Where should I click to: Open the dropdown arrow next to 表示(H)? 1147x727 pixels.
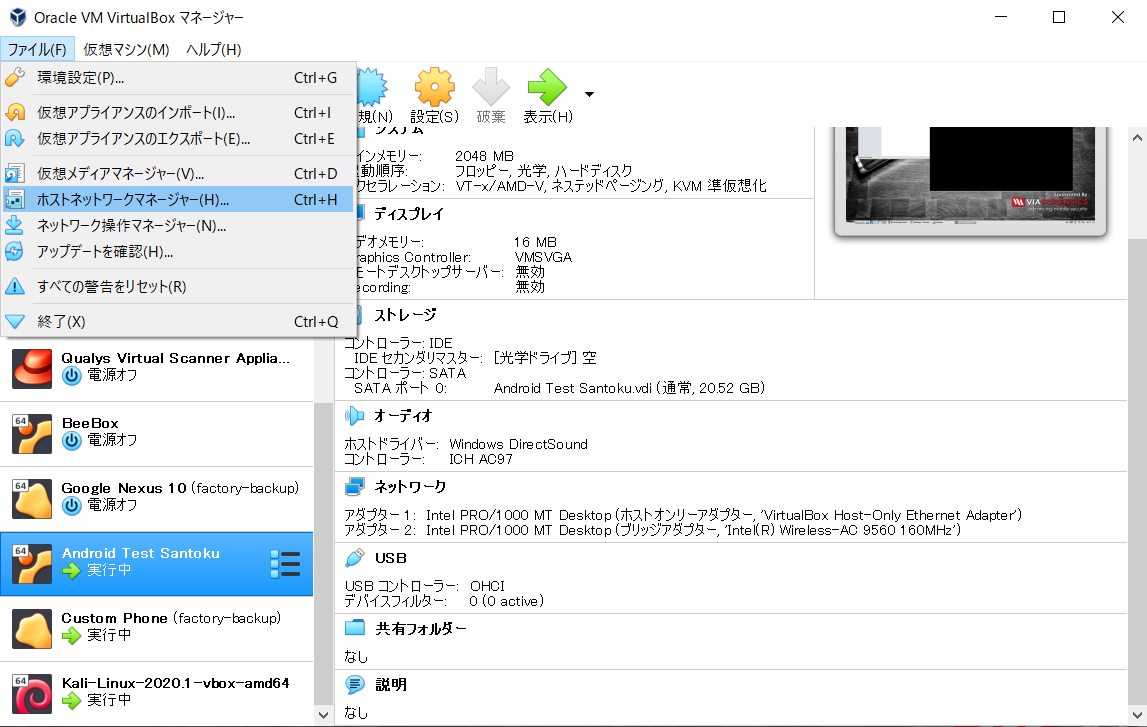tap(587, 93)
